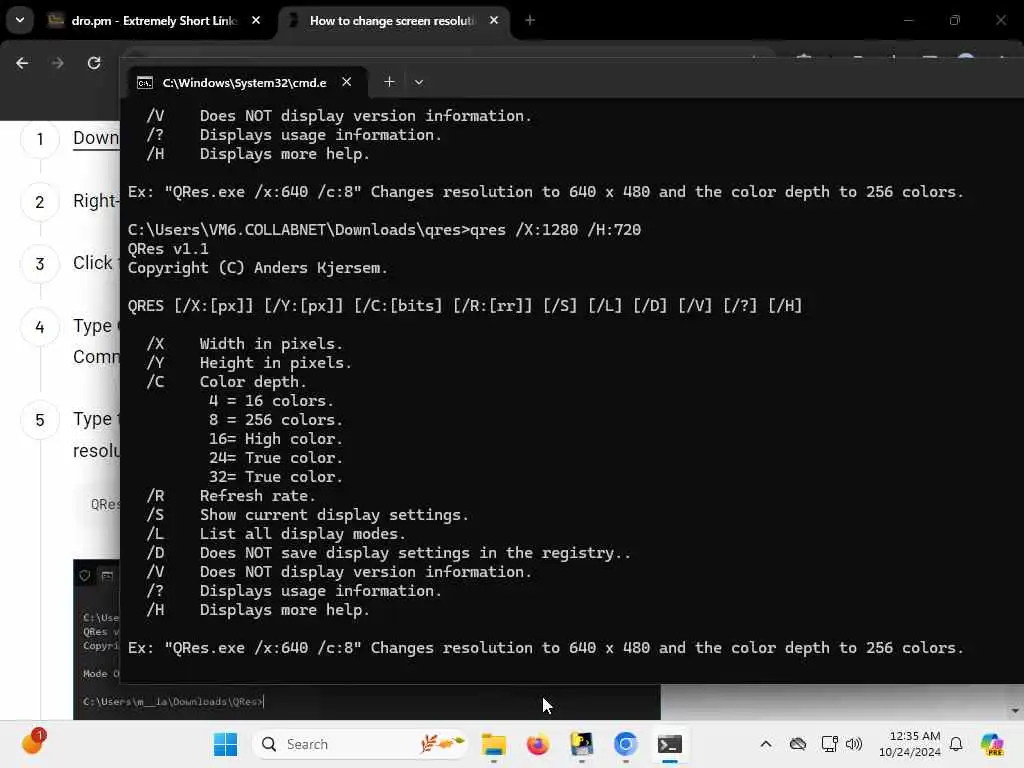
Task: Click the 'Show current display settings.' line
Action: [x=334, y=515]
